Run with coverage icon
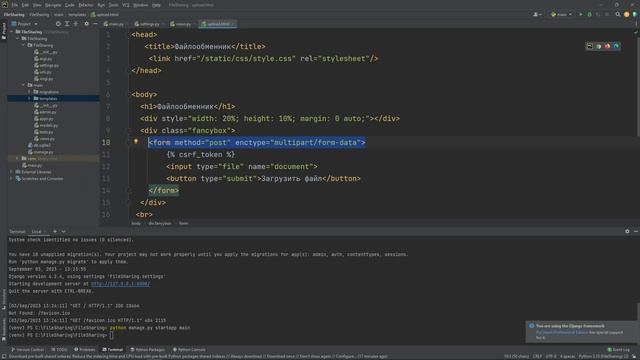 point(598,14)
